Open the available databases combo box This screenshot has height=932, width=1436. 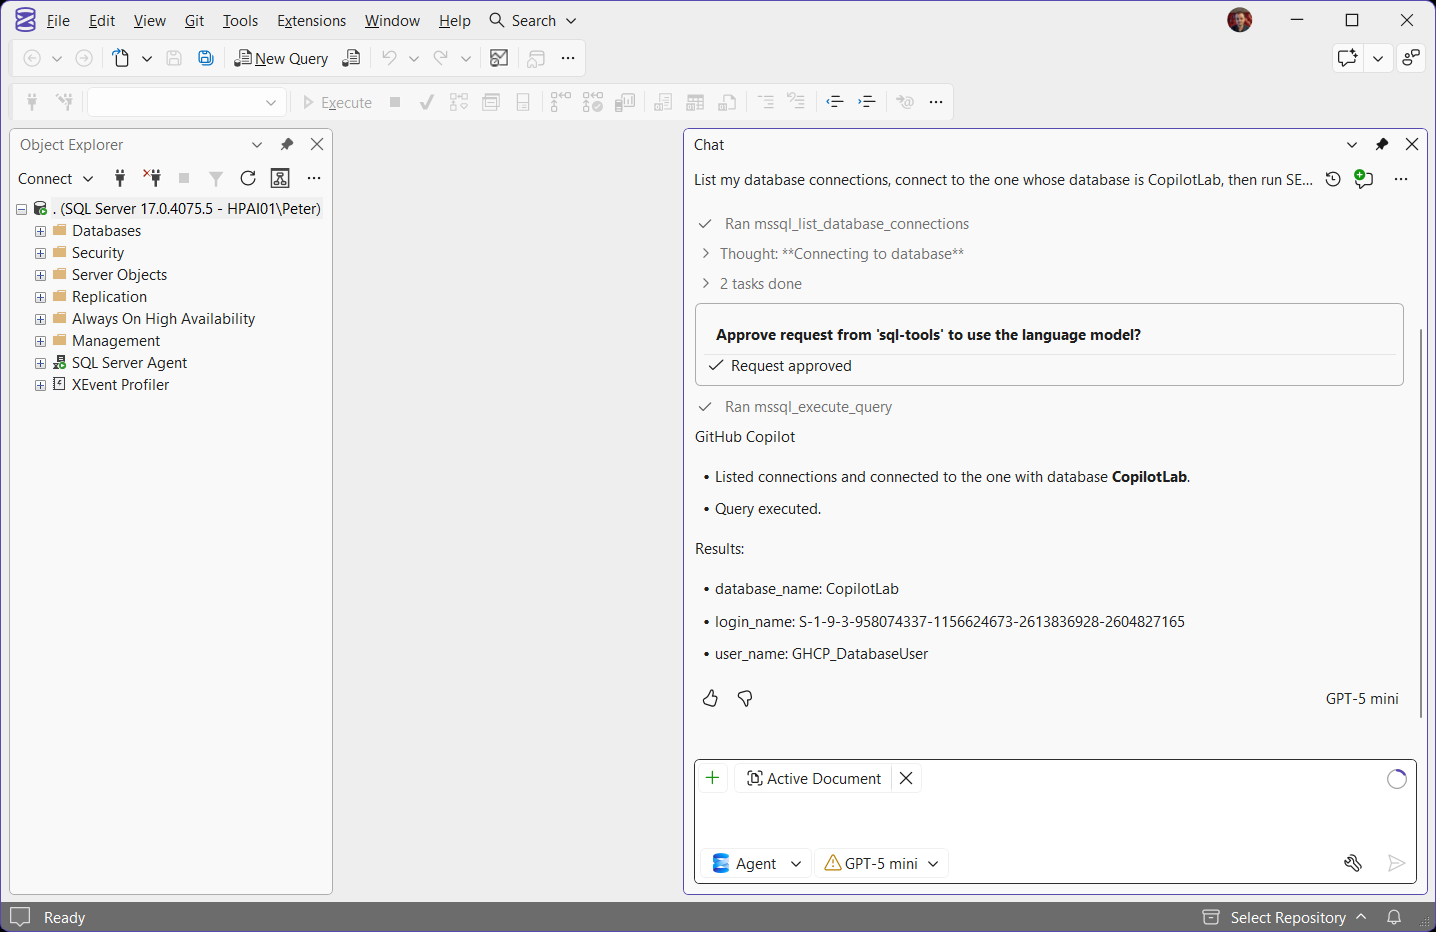pos(187,102)
